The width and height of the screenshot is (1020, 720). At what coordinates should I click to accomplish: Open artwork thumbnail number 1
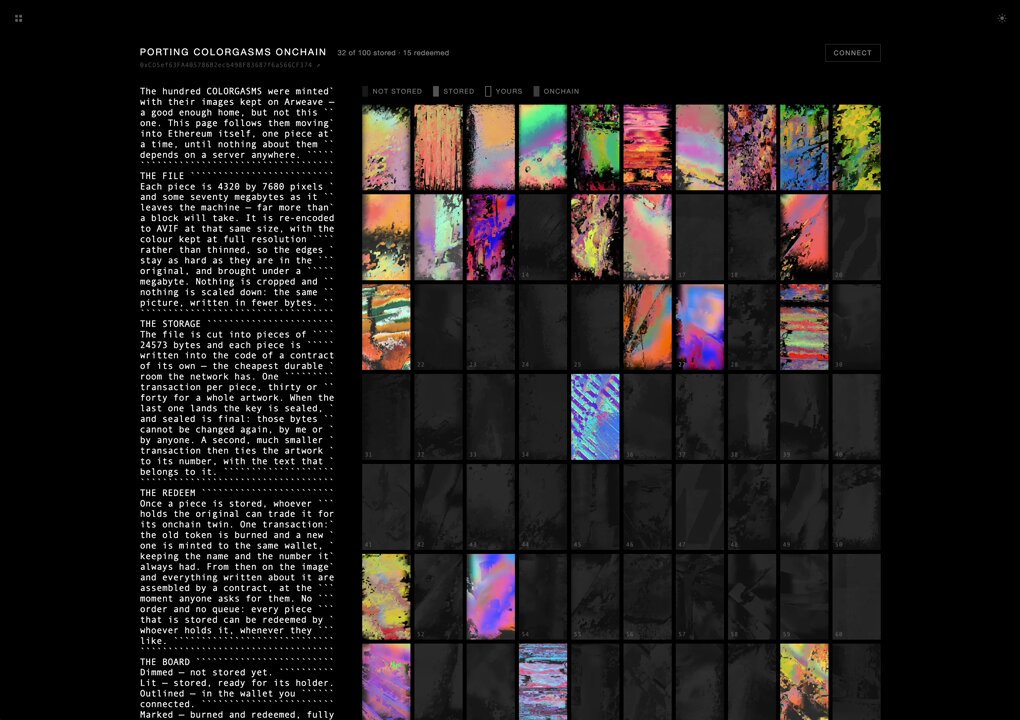click(386, 148)
